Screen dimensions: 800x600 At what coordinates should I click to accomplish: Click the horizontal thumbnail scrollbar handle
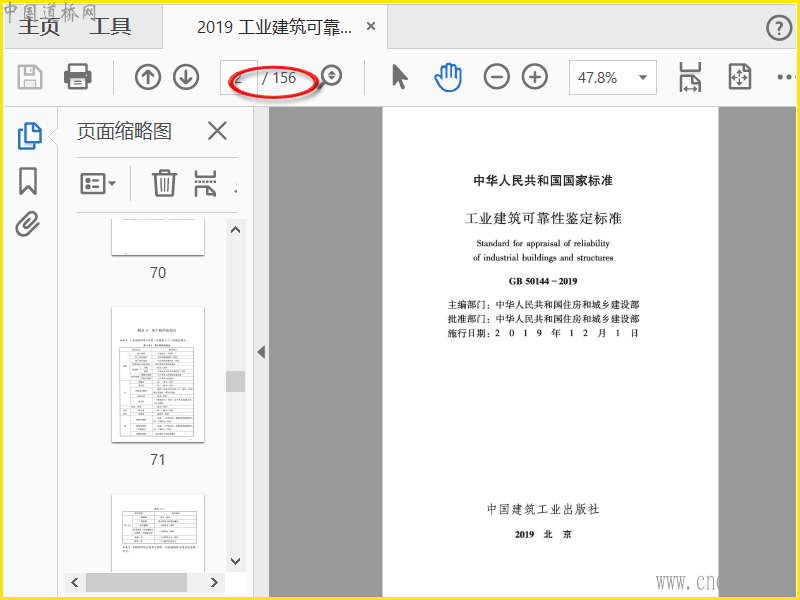(136, 582)
